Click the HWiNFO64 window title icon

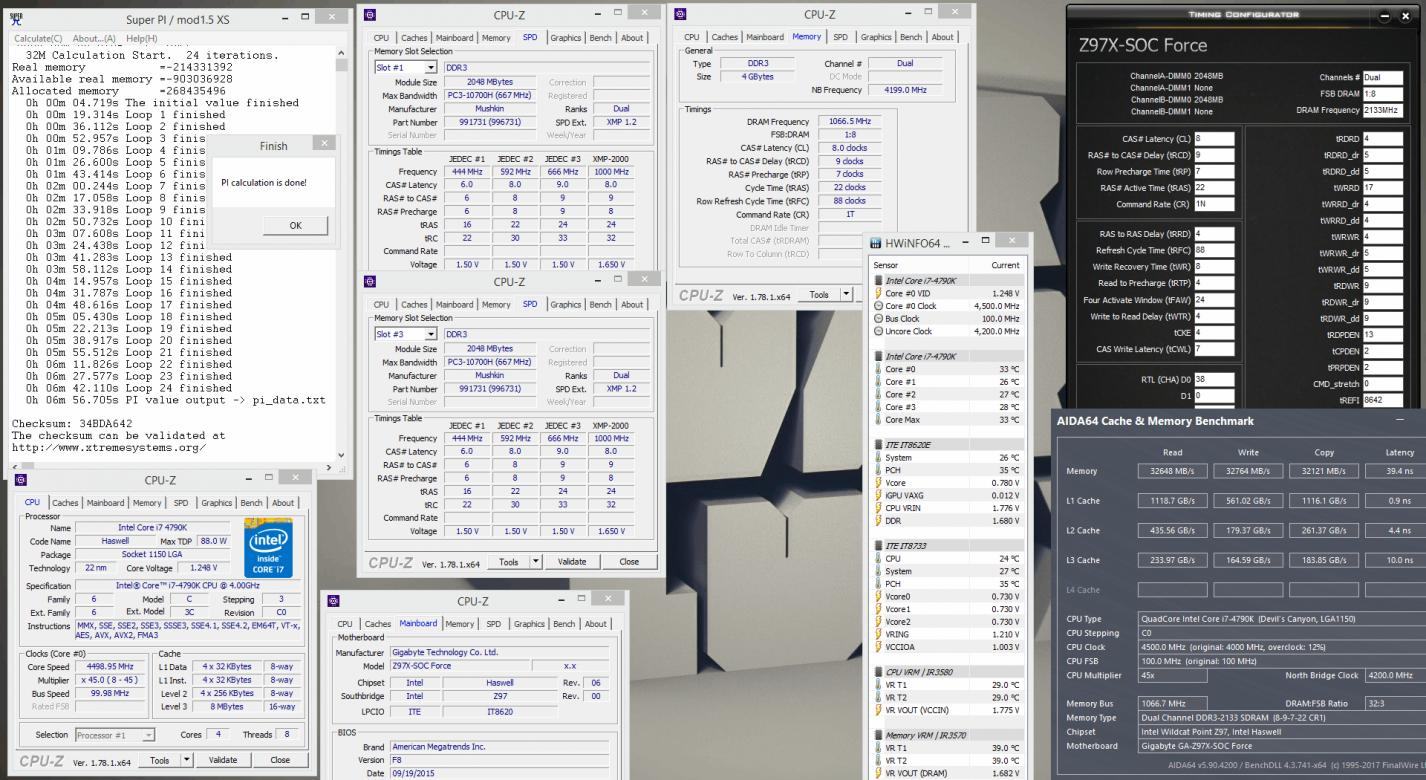click(x=876, y=243)
